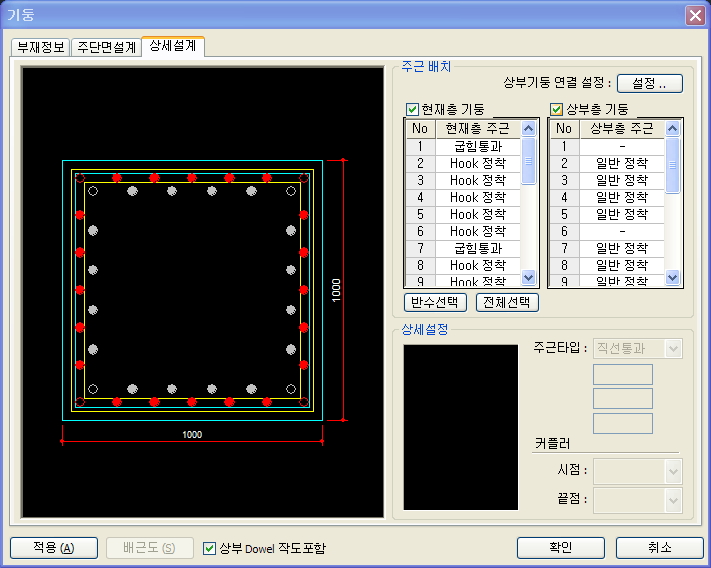Click the 상부층 주근 list scrollbar thumb
711x568 pixels.
click(672, 165)
